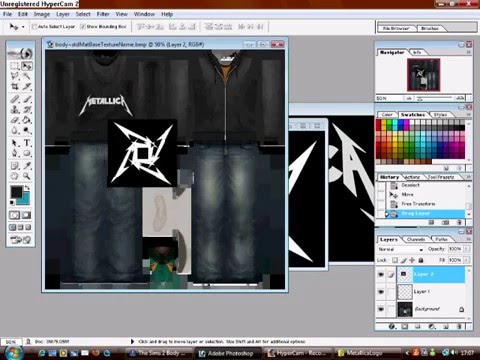The width and height of the screenshot is (480, 360).
Task: Add layer style from Layers panel bottom
Action: pos(392,326)
